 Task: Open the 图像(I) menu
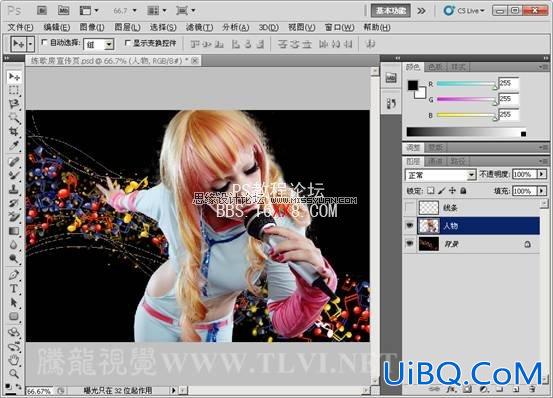pos(92,27)
